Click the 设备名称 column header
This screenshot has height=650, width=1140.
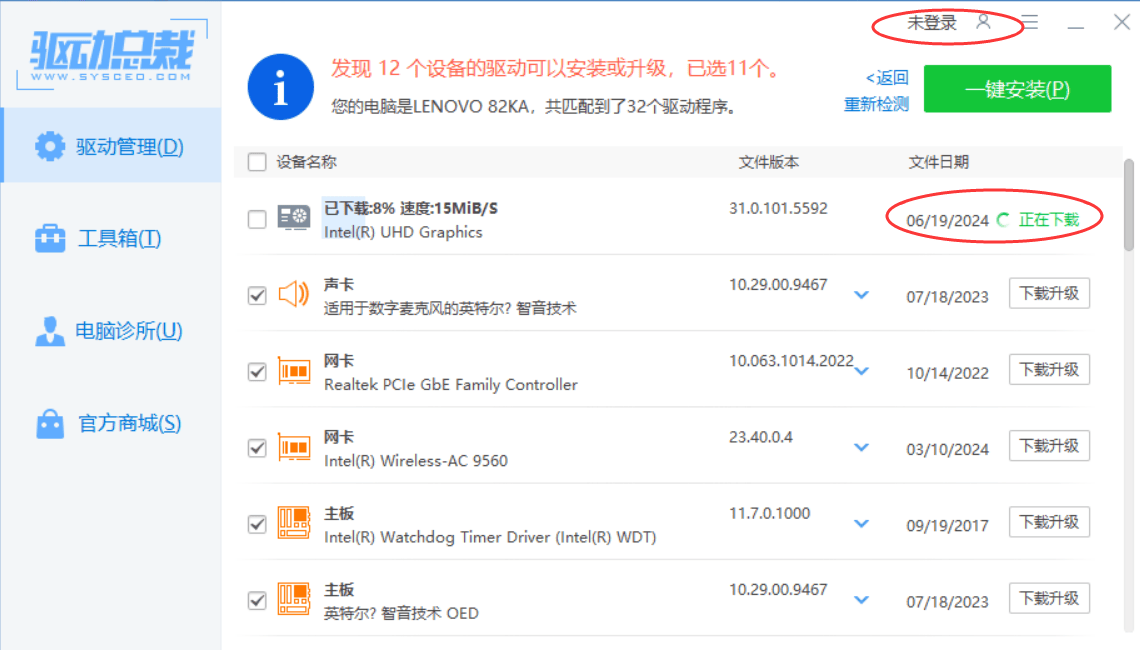tap(306, 162)
